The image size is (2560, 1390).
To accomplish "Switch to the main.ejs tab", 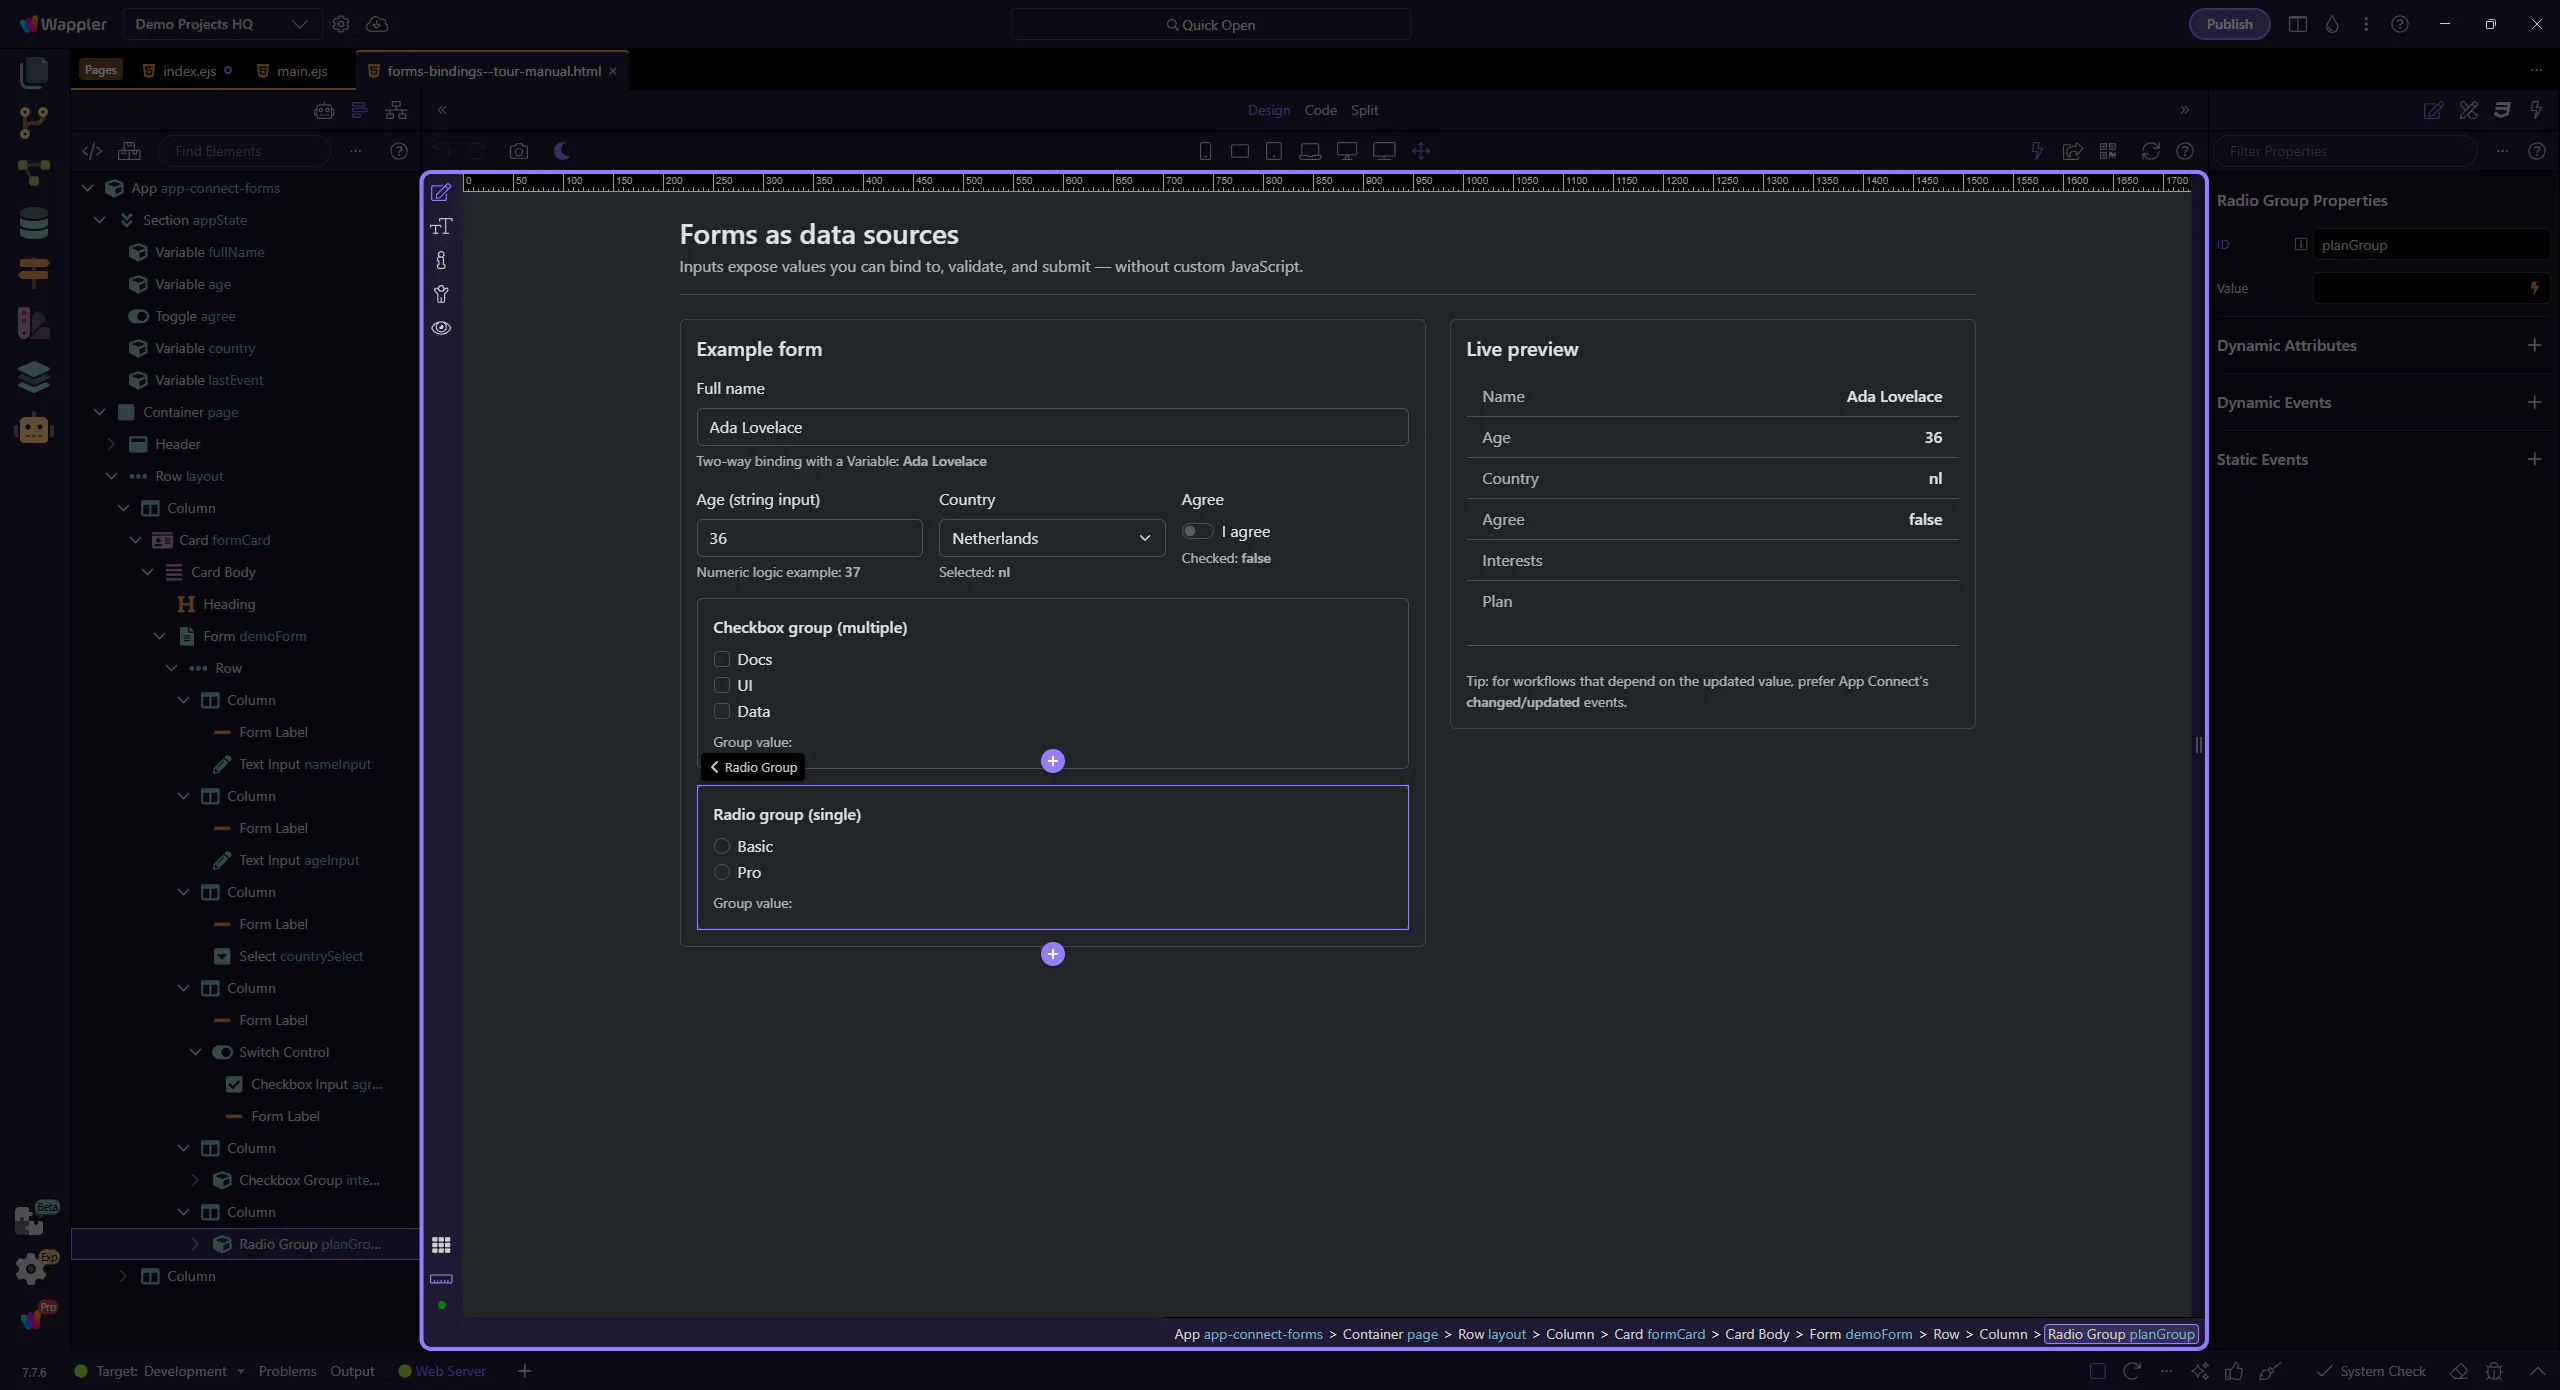I will pyautogui.click(x=301, y=71).
